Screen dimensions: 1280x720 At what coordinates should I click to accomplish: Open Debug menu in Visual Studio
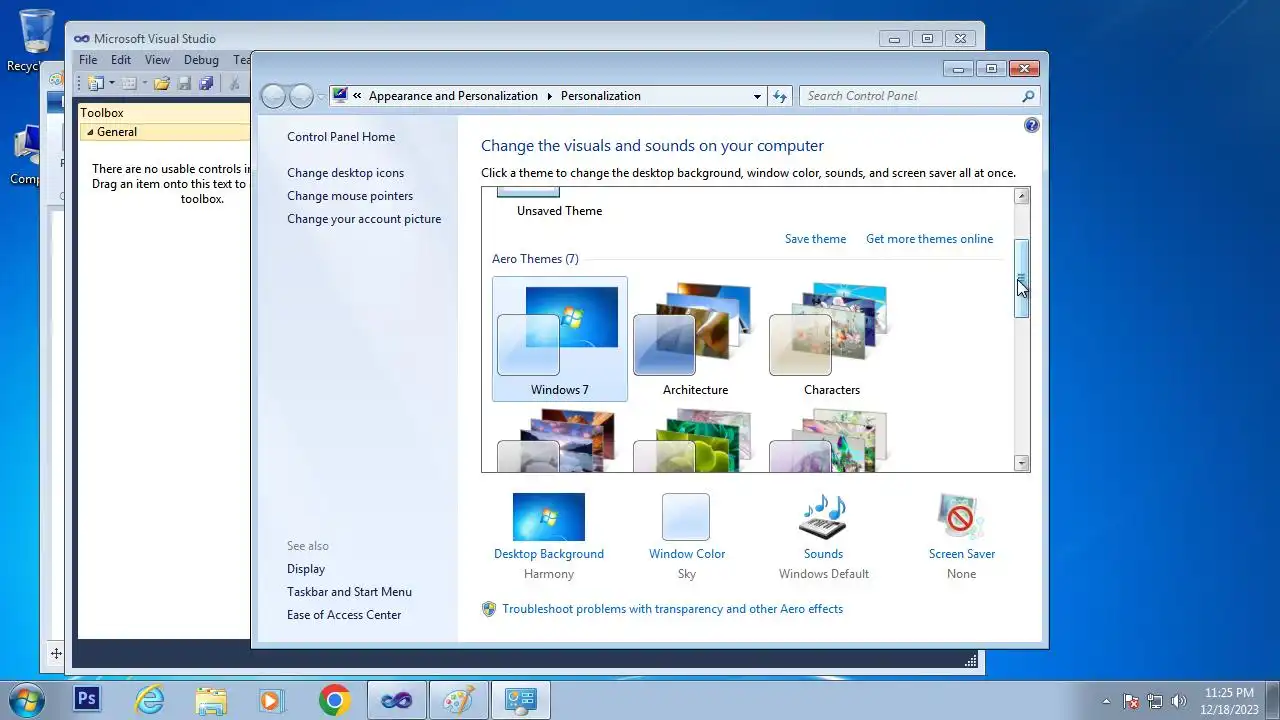[201, 60]
